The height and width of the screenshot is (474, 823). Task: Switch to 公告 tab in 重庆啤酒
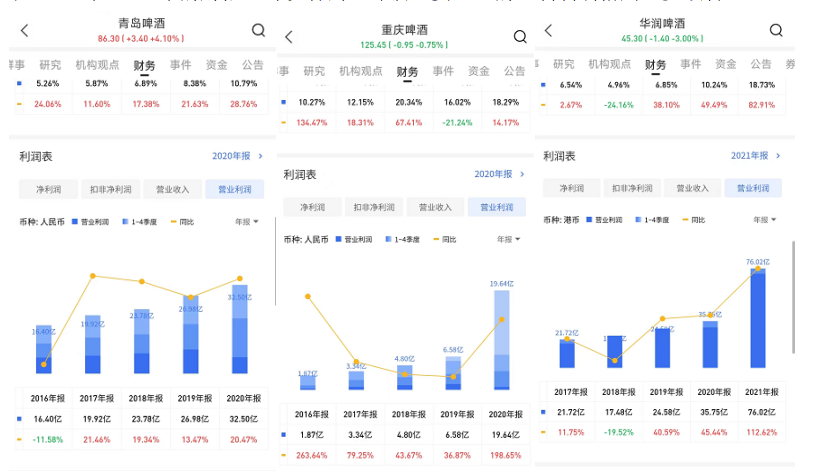click(x=514, y=71)
